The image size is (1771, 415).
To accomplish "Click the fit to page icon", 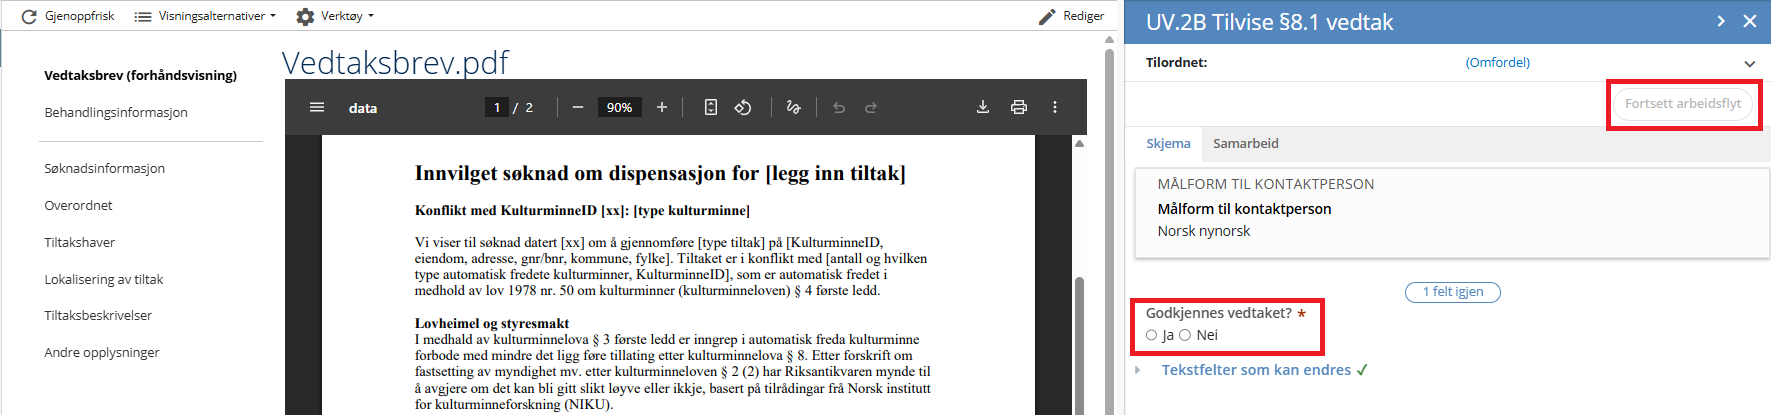I will tap(711, 107).
